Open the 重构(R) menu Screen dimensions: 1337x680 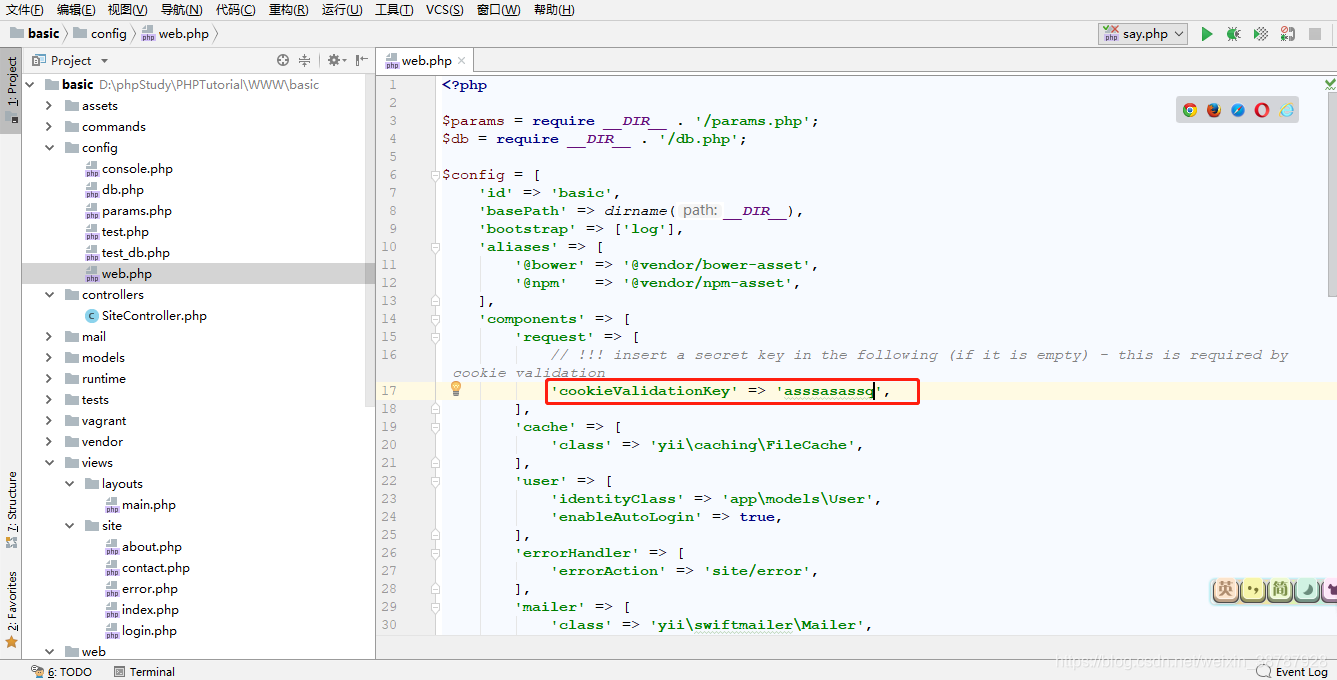click(x=288, y=10)
